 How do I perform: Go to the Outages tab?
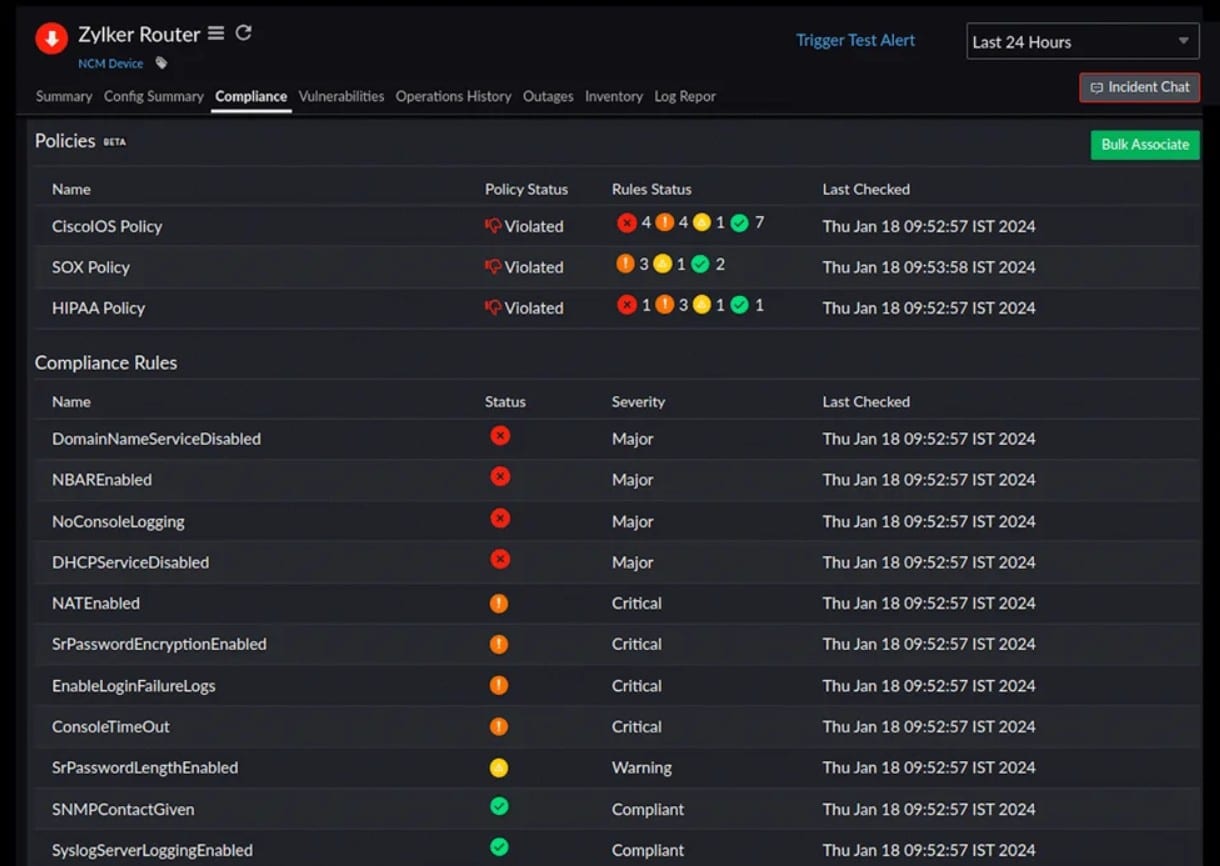[x=548, y=96]
